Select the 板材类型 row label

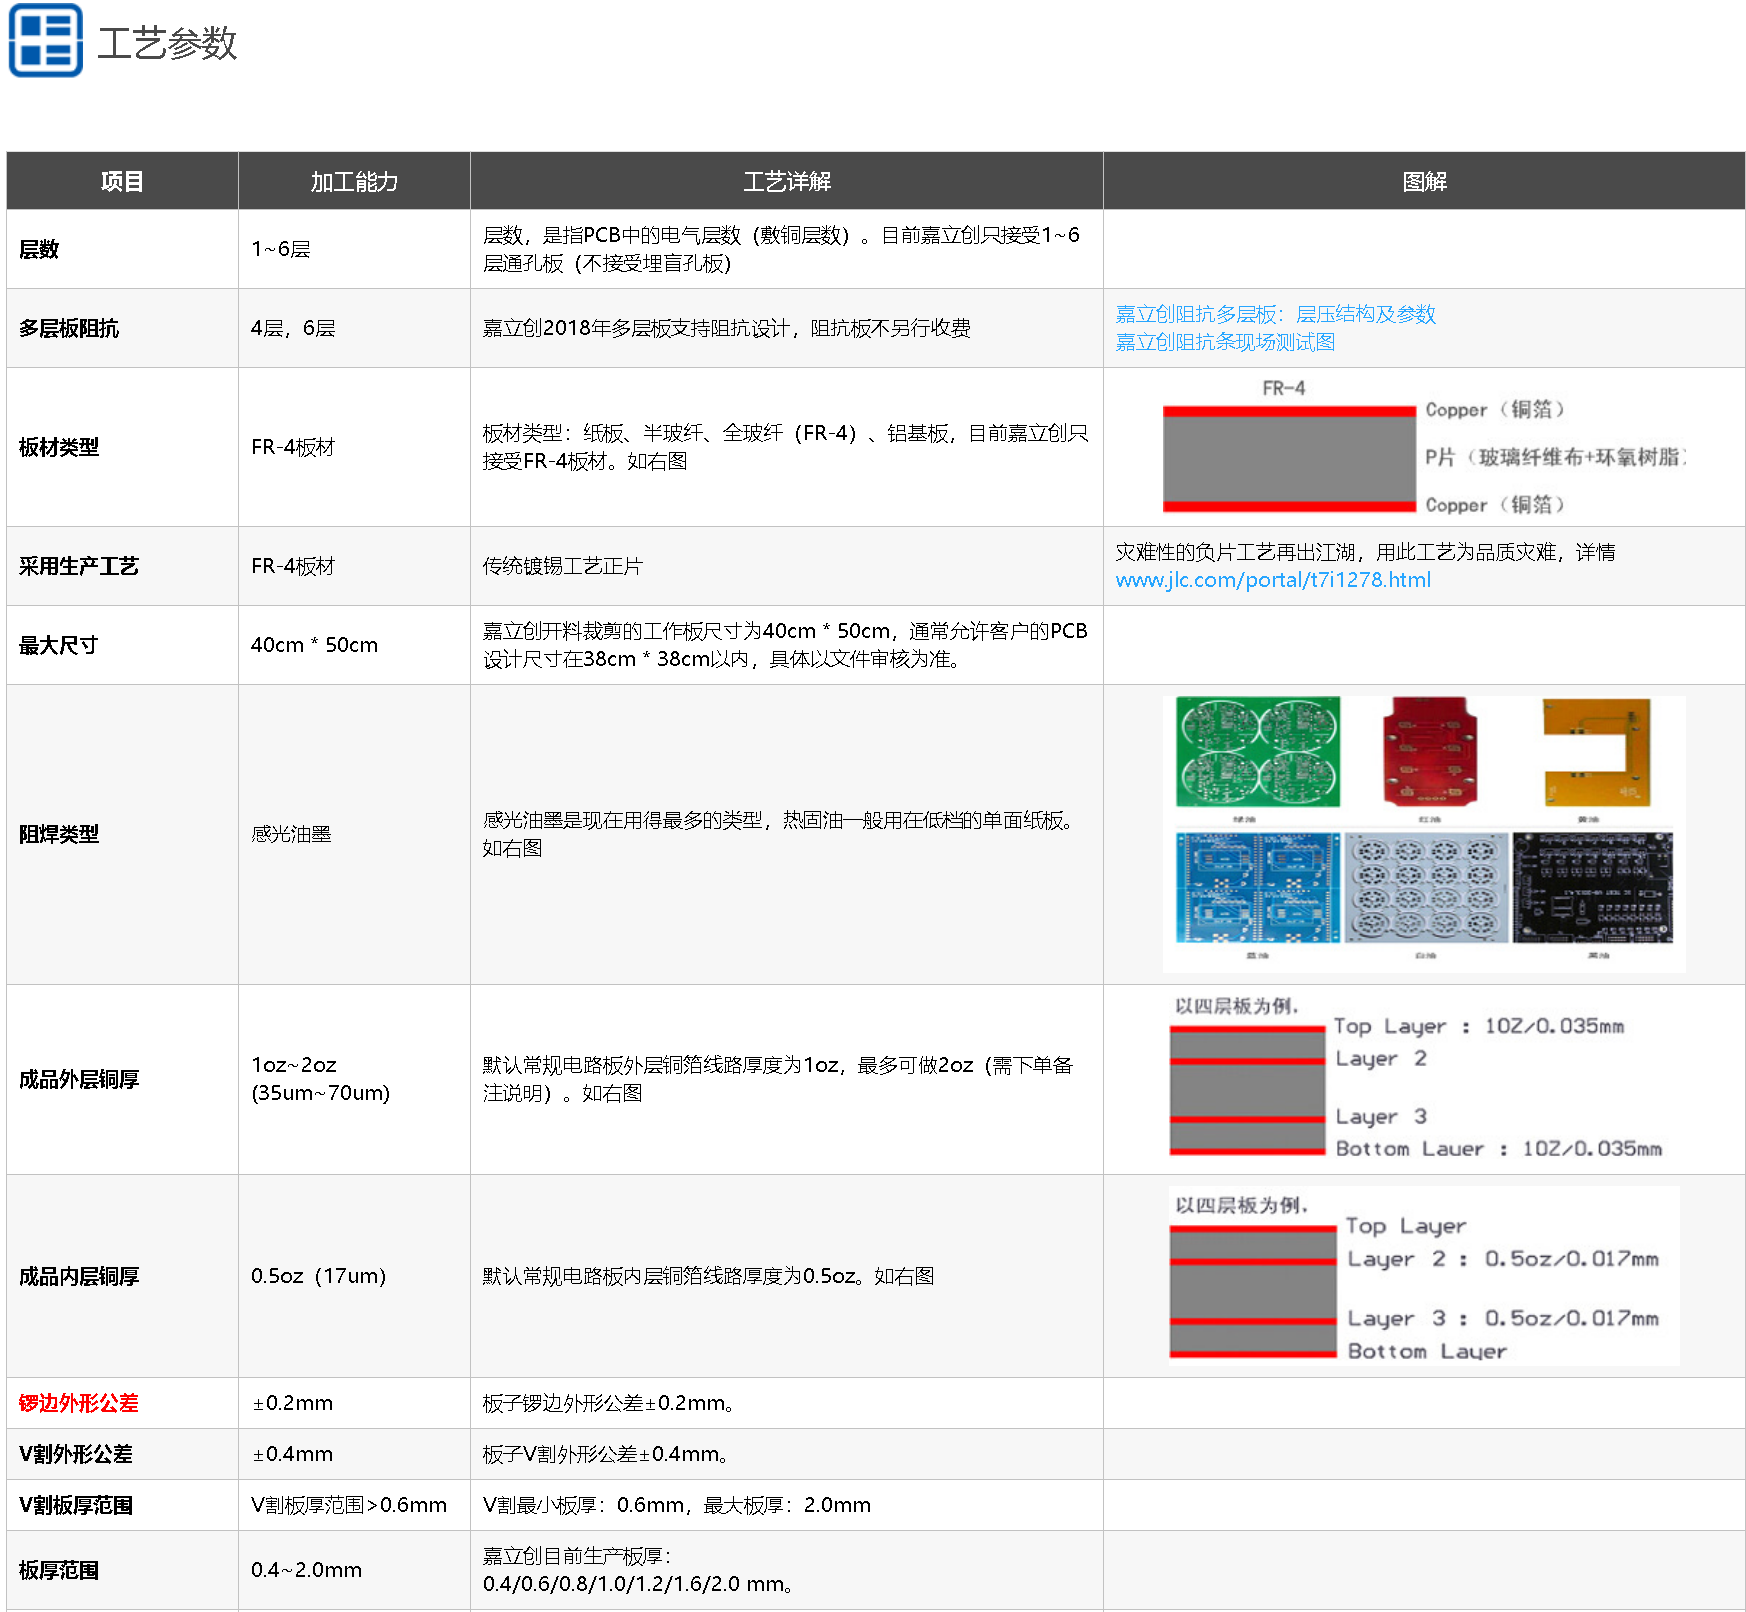pyautogui.click(x=59, y=447)
